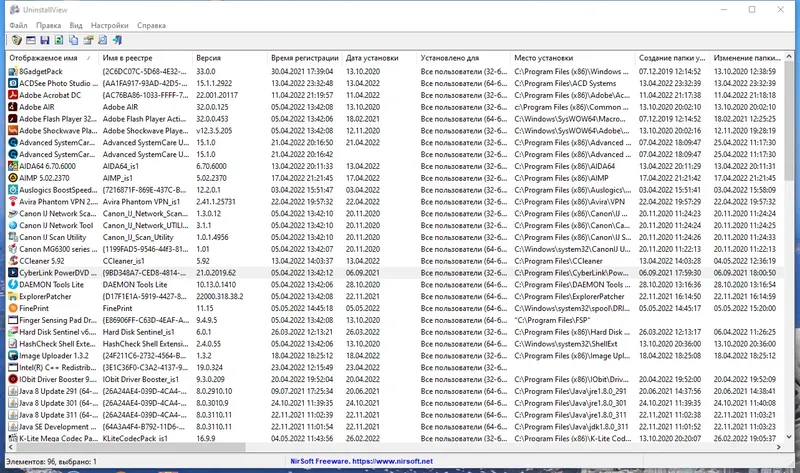
Task: Select the Java 8 Update 301 row
Action: [395, 403]
